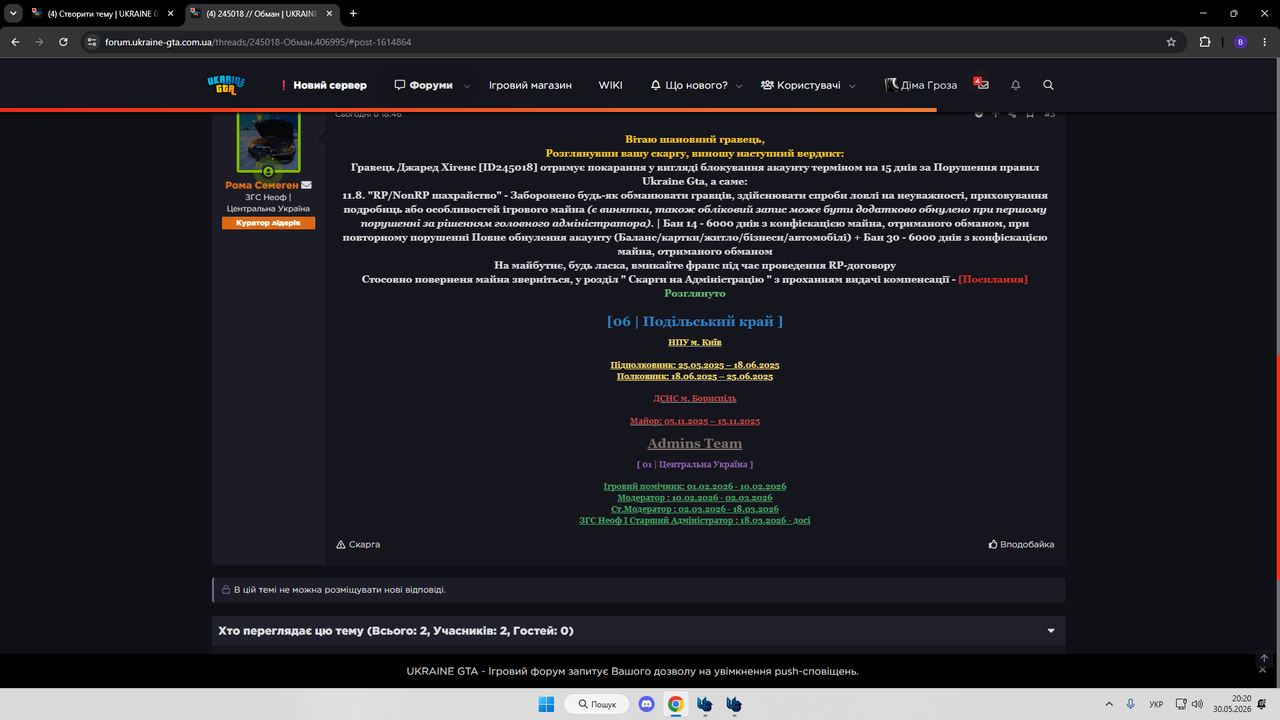Click microphone icon in system tray
The width and height of the screenshot is (1280, 720).
click(x=1131, y=704)
